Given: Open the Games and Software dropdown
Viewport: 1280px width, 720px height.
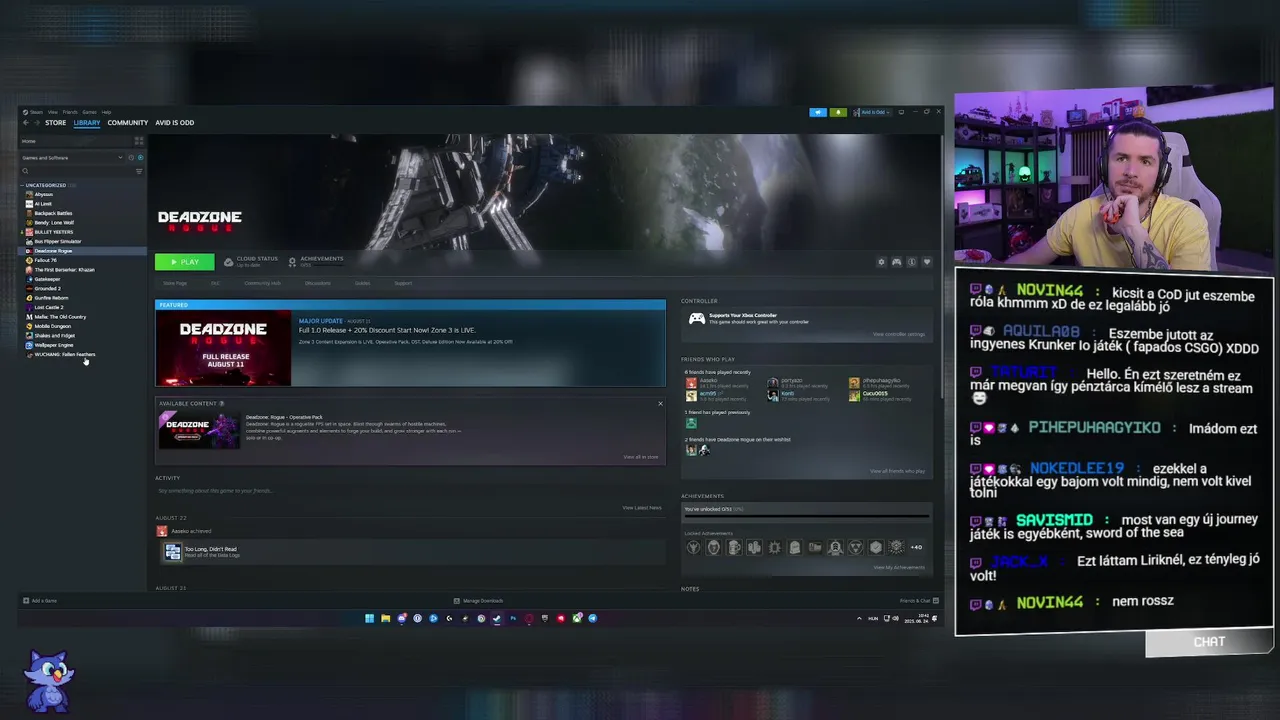Looking at the screenshot, I should 72,158.
